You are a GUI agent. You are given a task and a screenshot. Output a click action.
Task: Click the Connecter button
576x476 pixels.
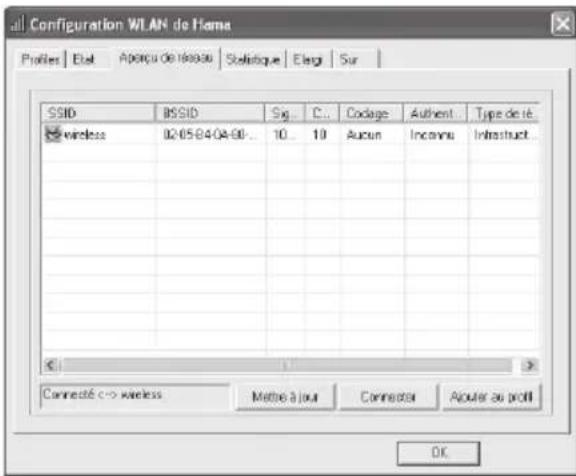(389, 397)
